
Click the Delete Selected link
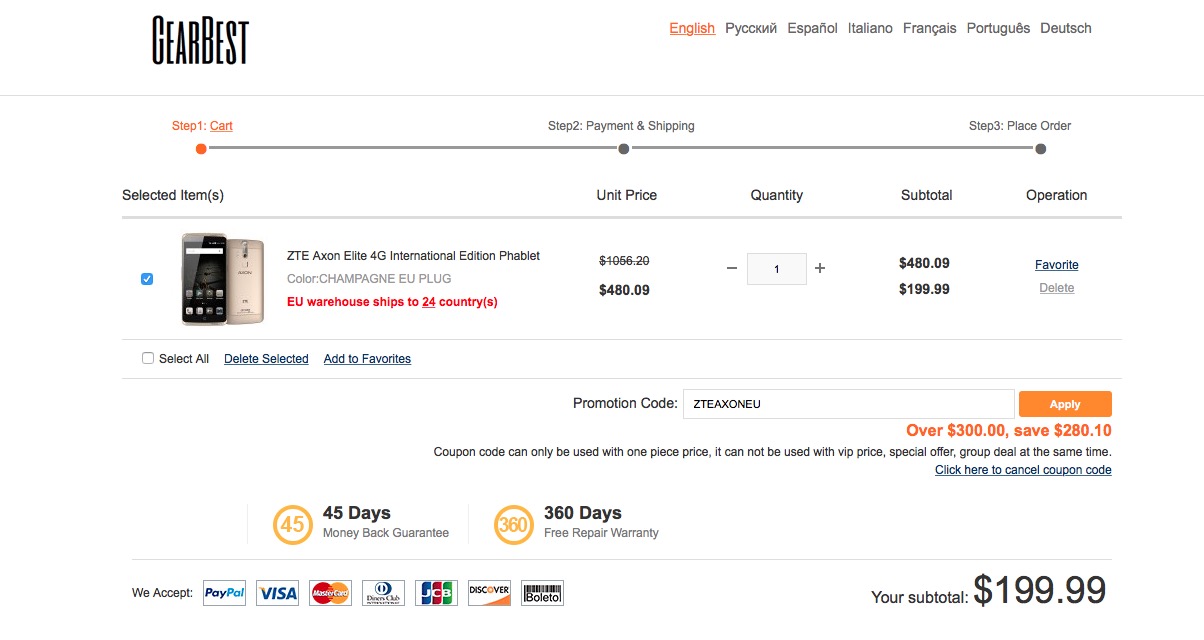coord(266,359)
